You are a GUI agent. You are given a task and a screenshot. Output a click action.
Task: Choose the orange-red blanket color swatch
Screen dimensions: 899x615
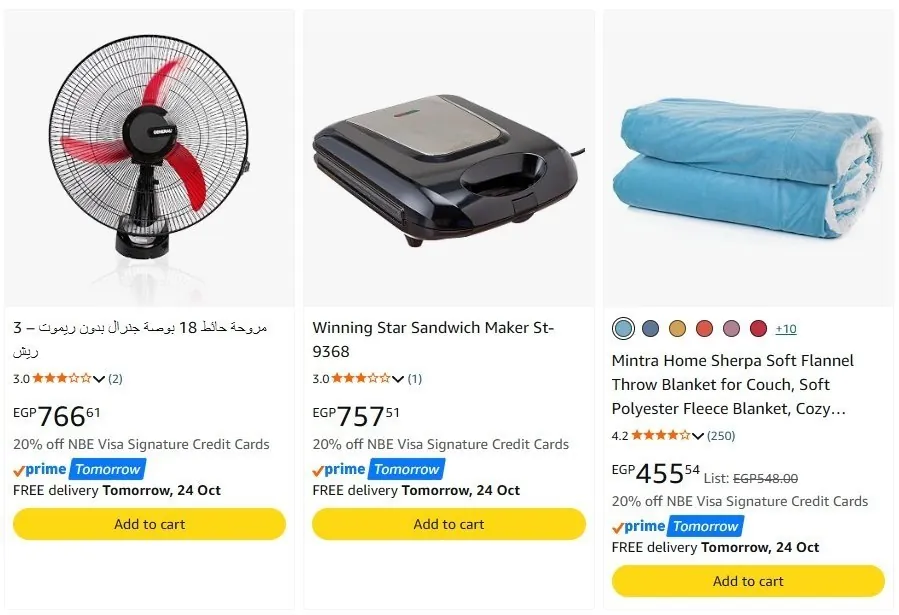tap(704, 328)
